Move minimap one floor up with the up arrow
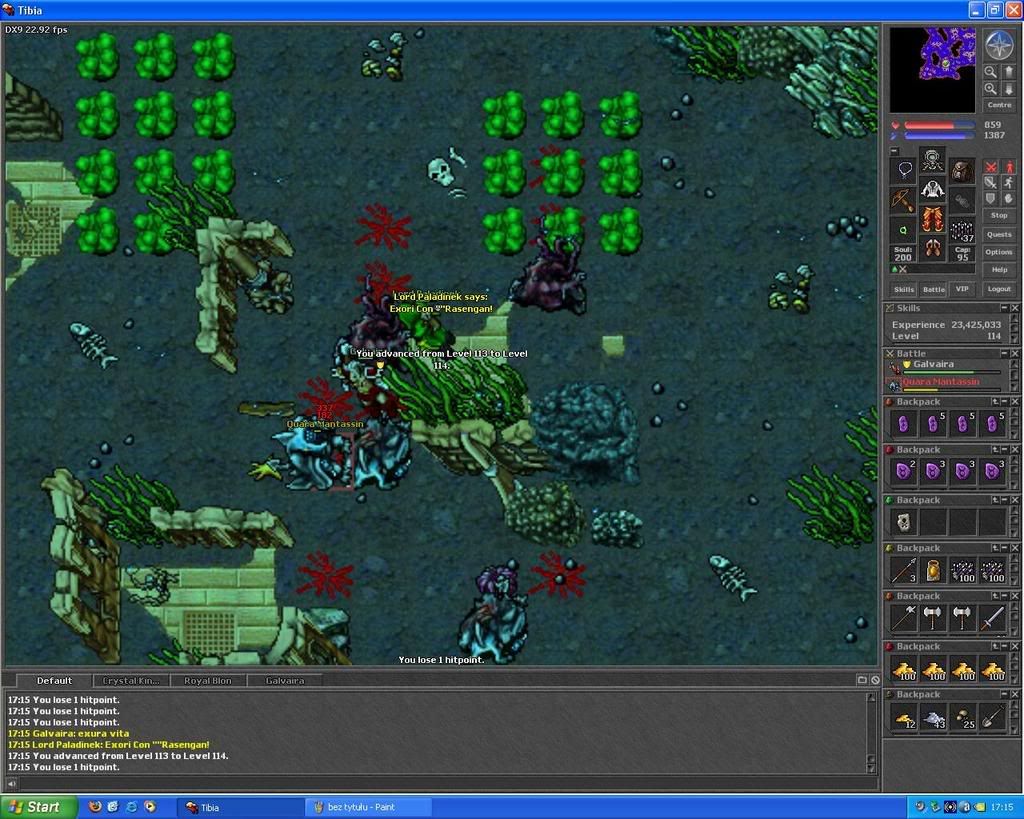Image resolution: width=1024 pixels, height=819 pixels. (1009, 72)
